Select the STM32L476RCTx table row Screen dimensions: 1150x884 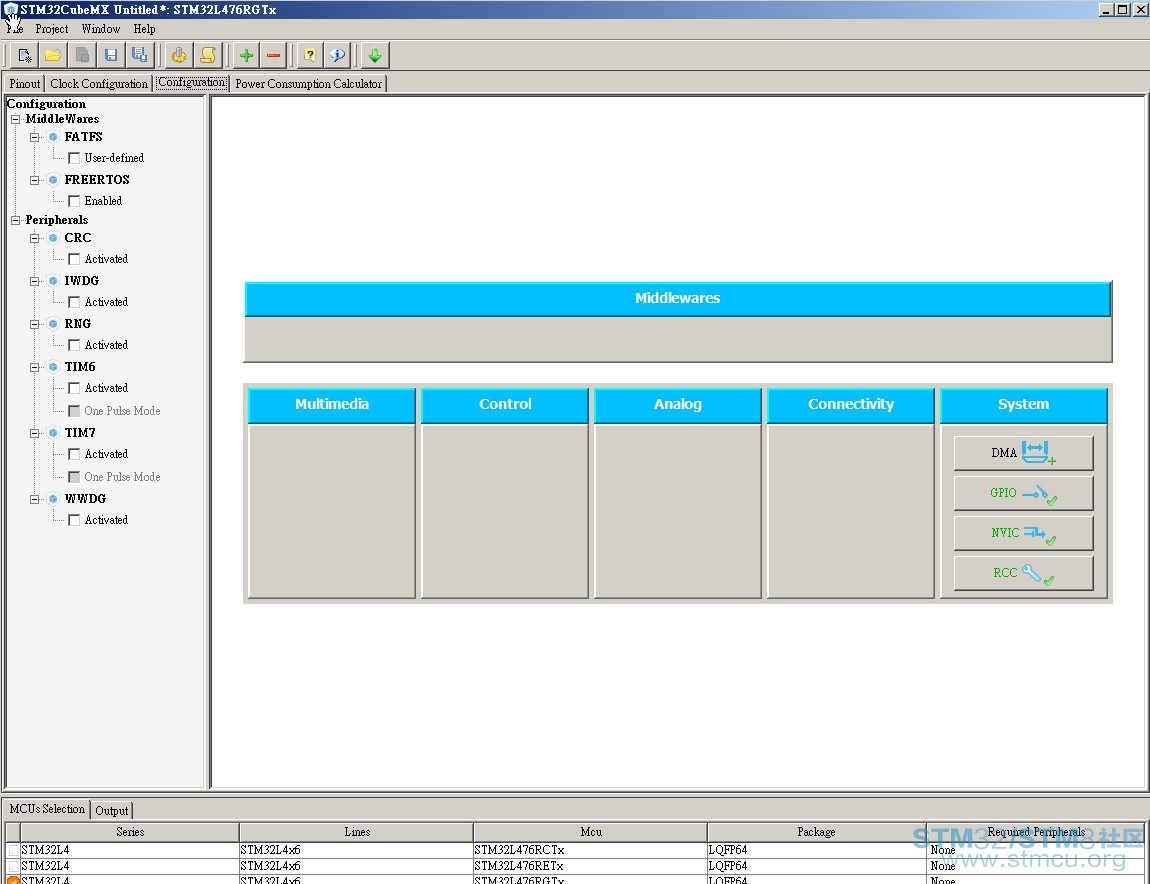point(576,850)
